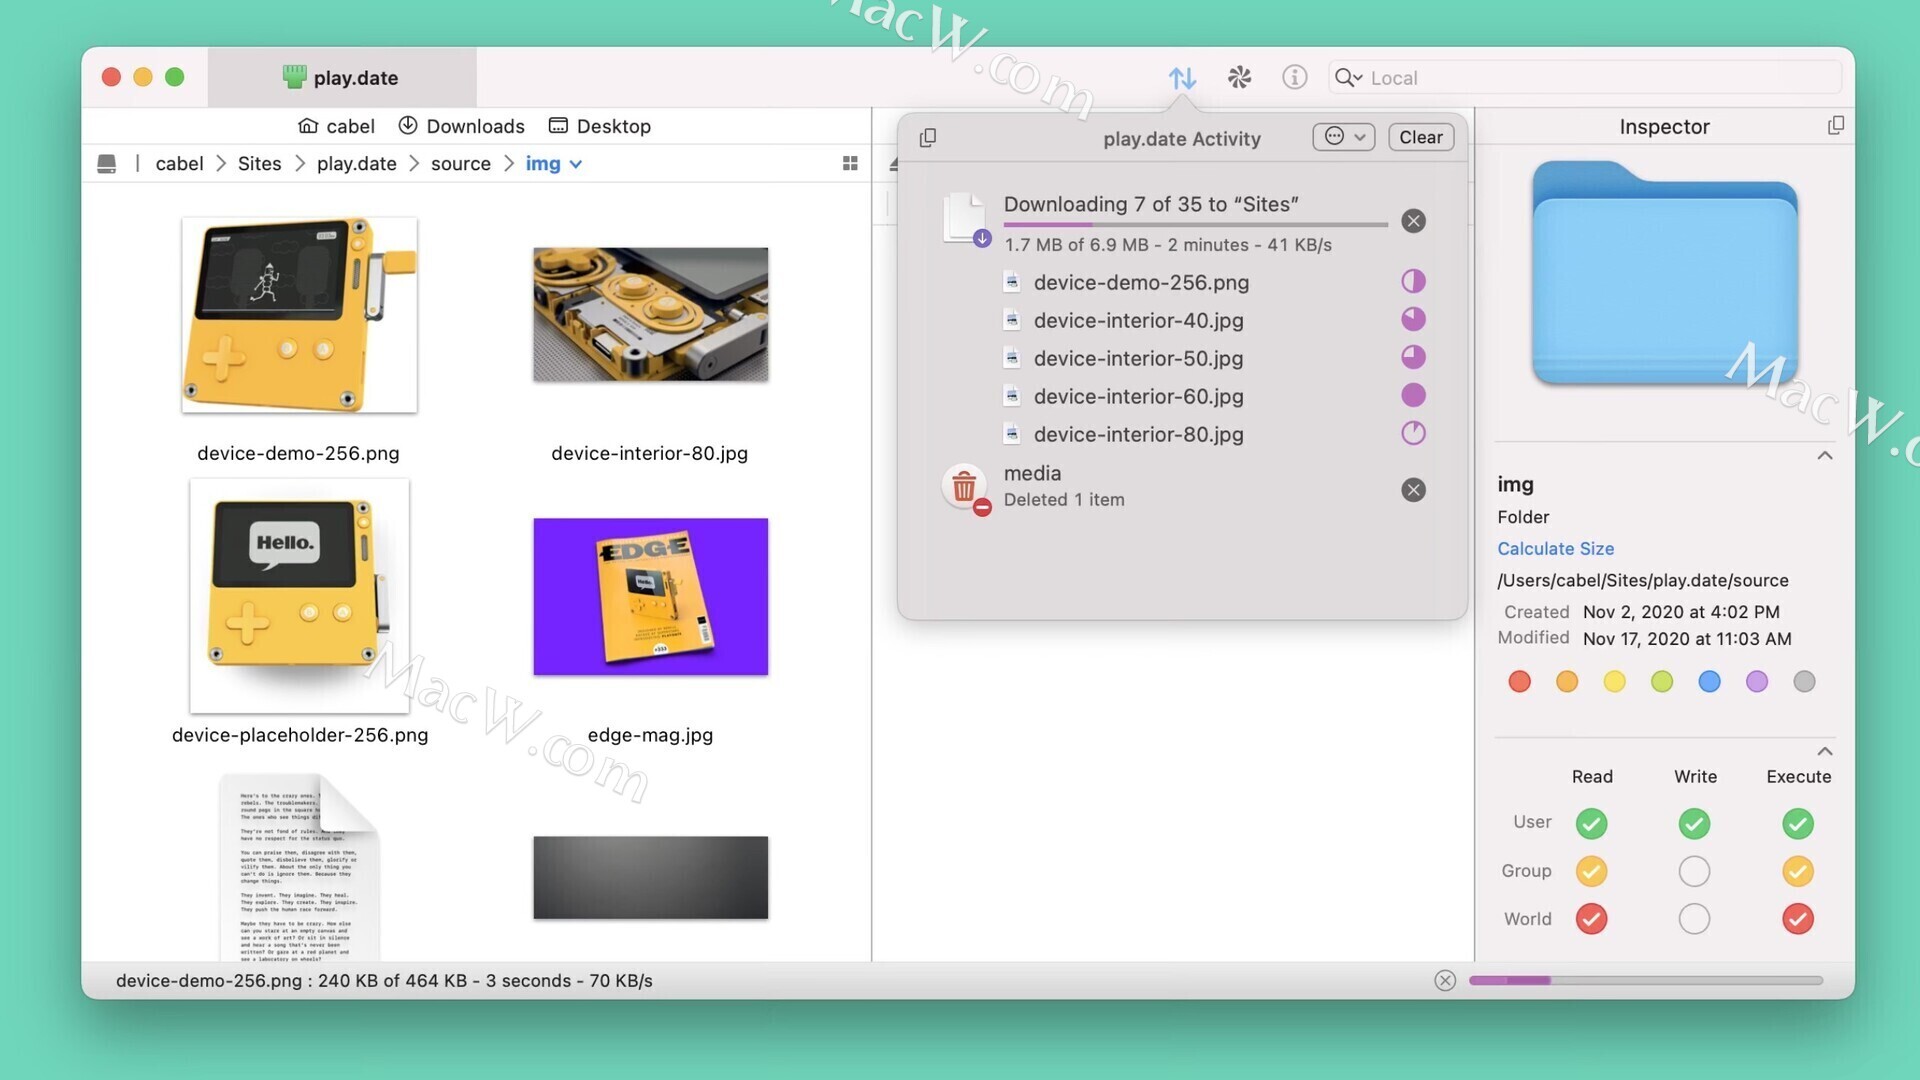Go to Downloads favorite

(x=461, y=126)
